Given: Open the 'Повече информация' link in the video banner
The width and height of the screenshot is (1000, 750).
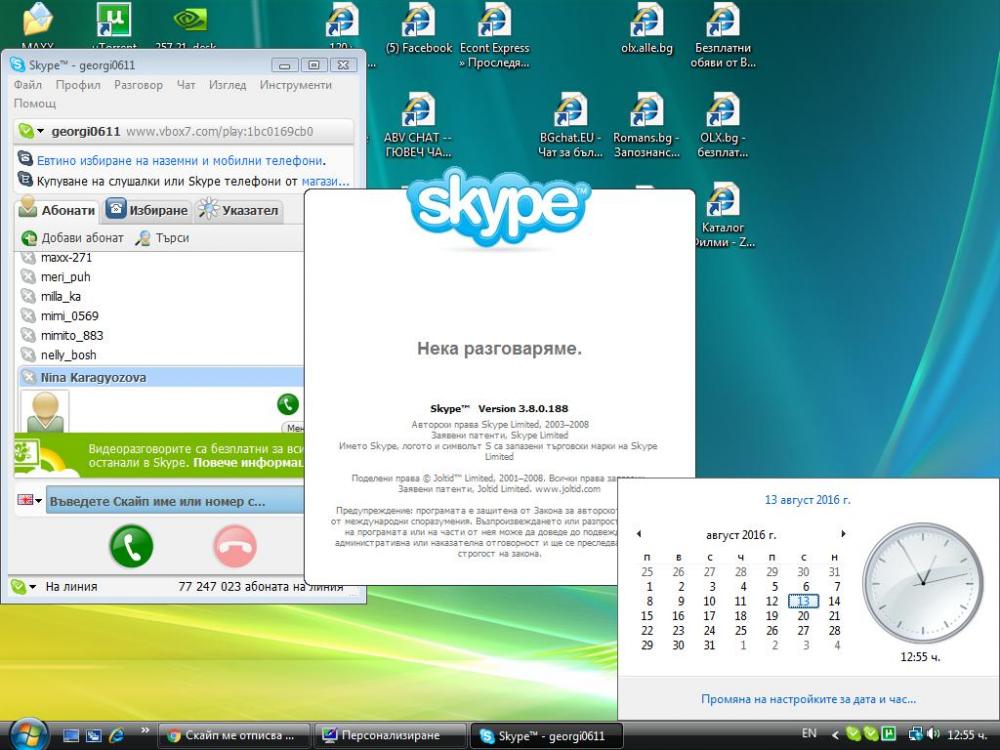Looking at the screenshot, I should tap(248, 463).
